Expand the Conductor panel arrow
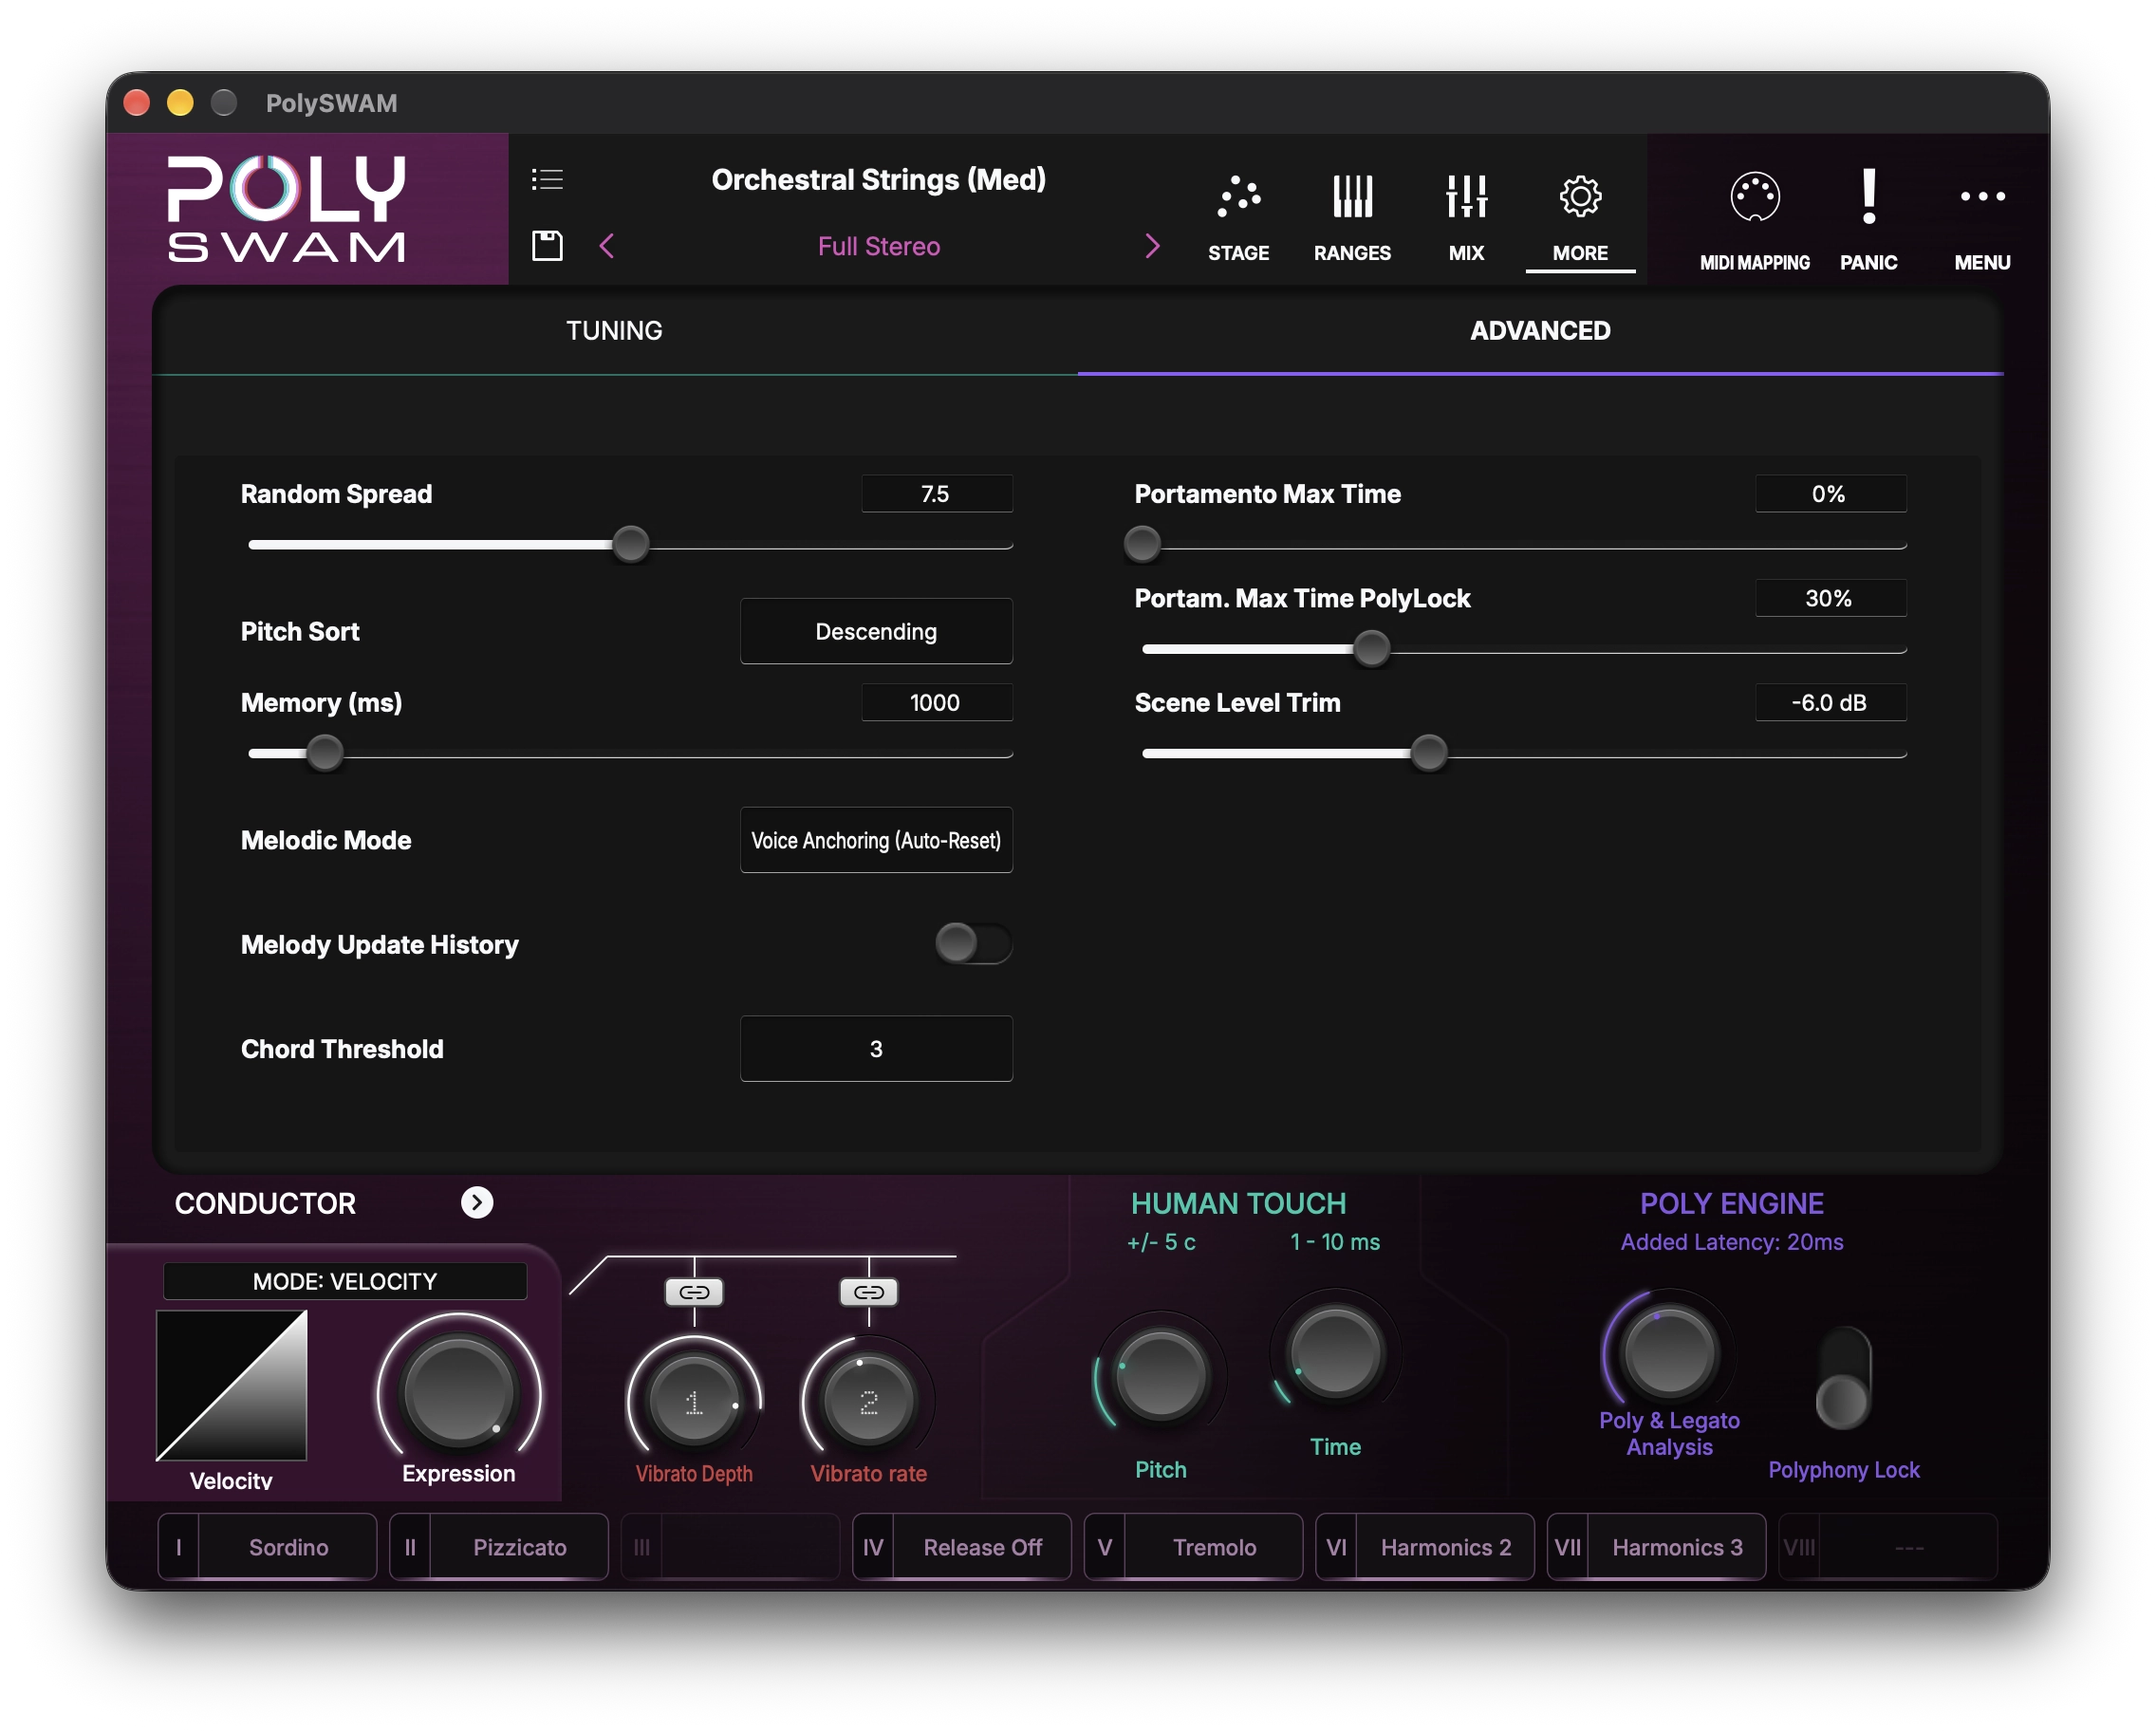2156x1731 pixels. (x=477, y=1202)
